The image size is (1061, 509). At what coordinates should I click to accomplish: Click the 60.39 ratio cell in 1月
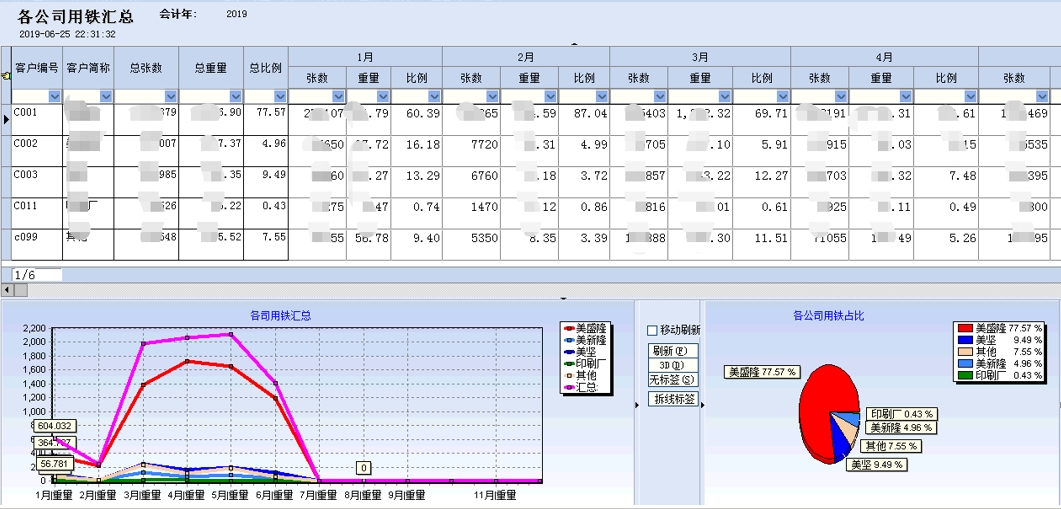click(417, 119)
